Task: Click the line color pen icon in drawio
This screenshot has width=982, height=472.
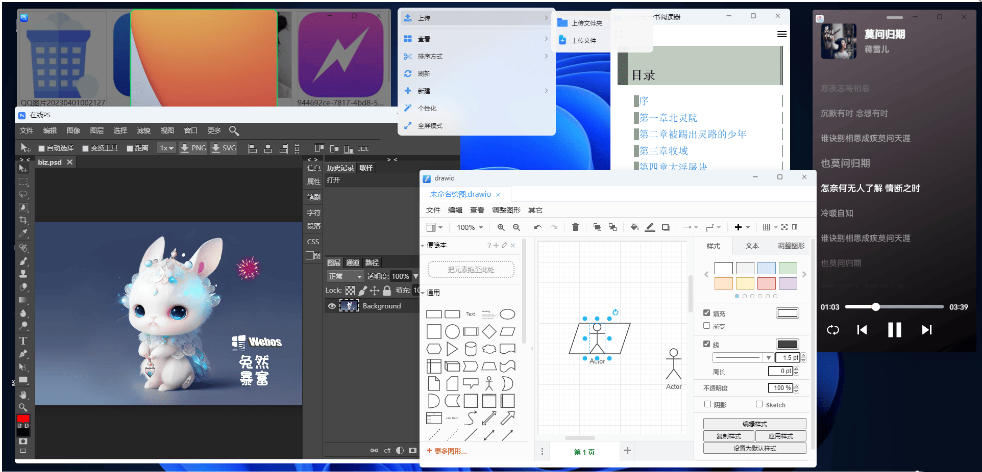Action: click(650, 227)
